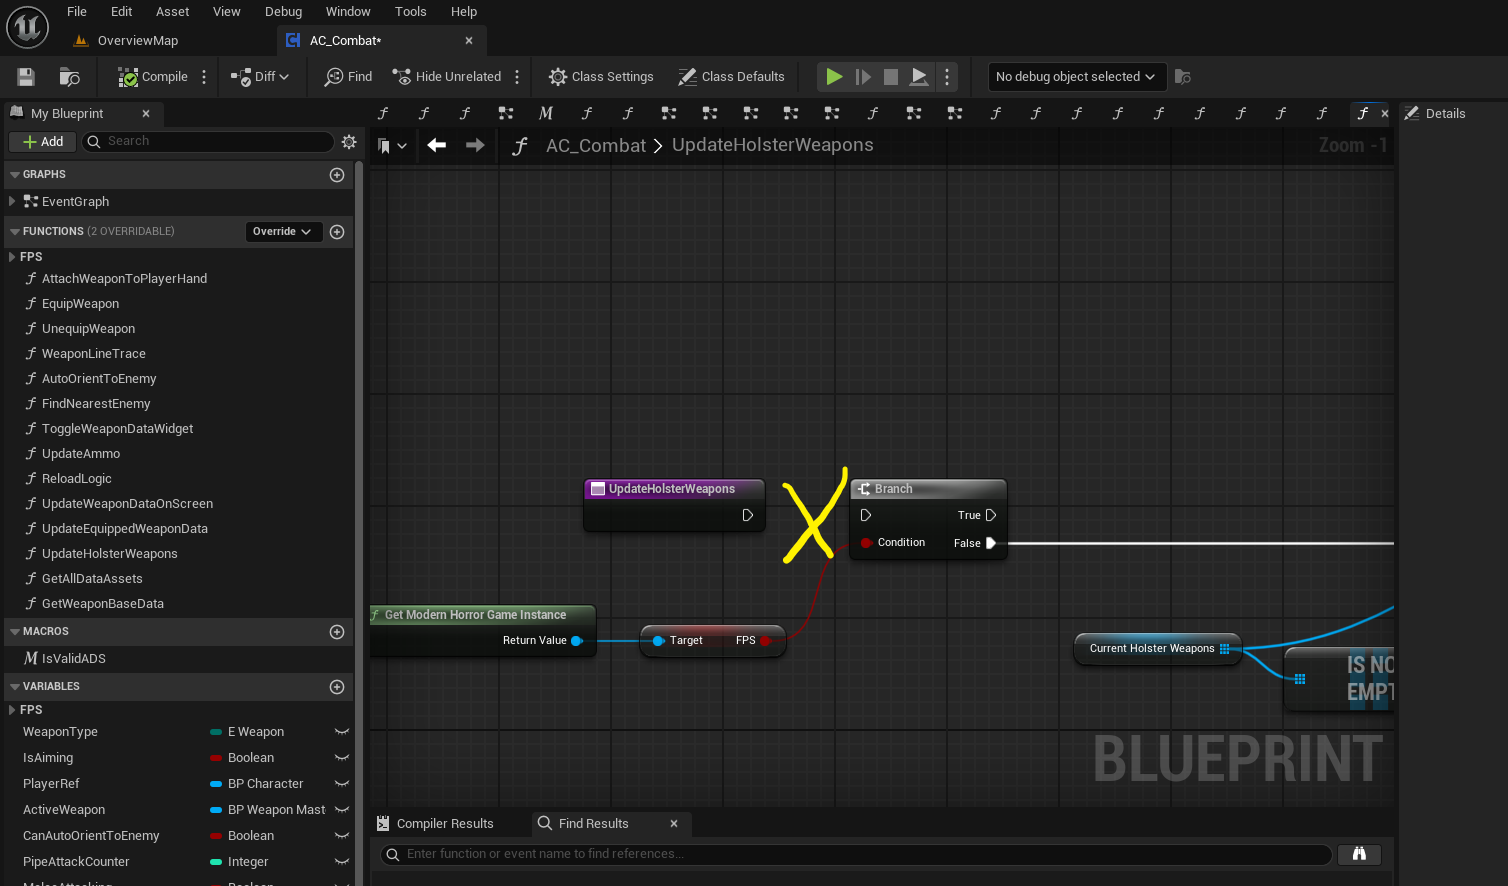Click the ActiveWeapon variable blue color pill
This screenshot has width=1508, height=886.
216,810
